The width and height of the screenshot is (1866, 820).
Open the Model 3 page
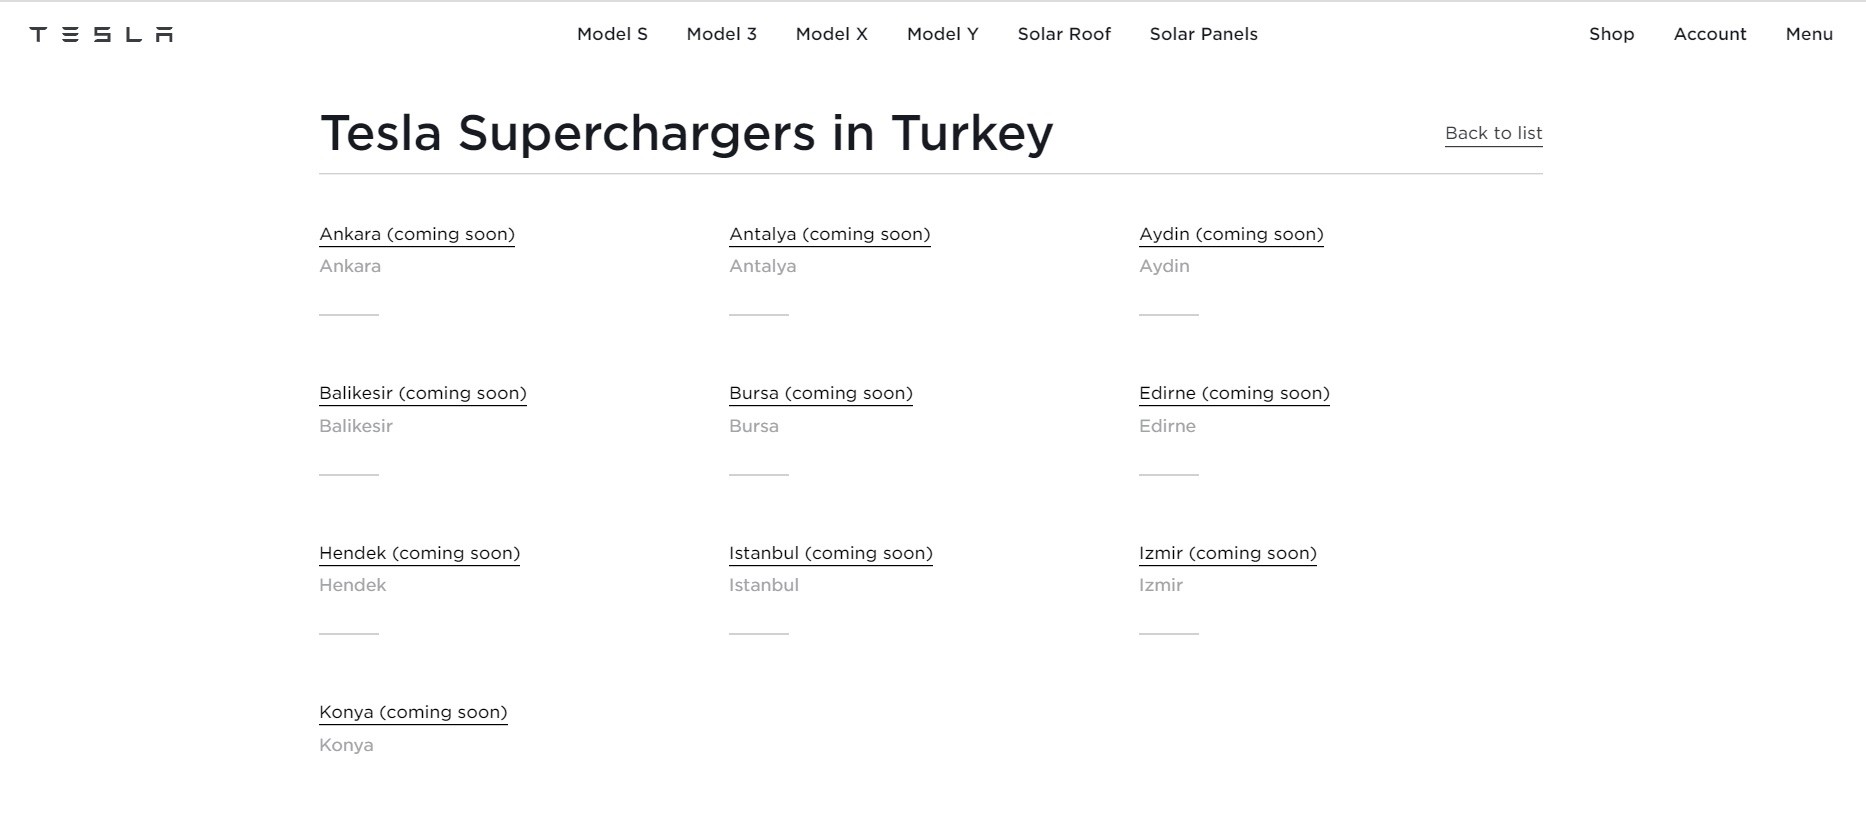tap(721, 34)
